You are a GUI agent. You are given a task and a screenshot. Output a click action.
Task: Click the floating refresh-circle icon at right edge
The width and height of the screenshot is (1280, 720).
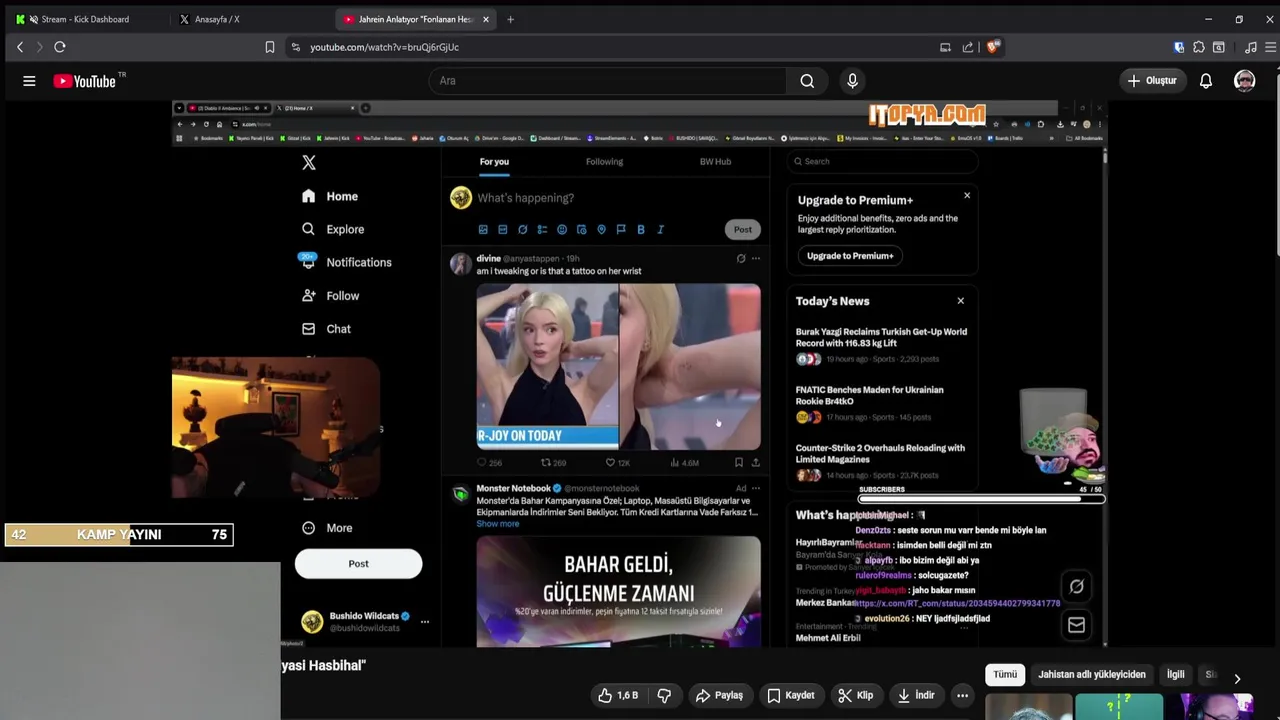point(1076,587)
